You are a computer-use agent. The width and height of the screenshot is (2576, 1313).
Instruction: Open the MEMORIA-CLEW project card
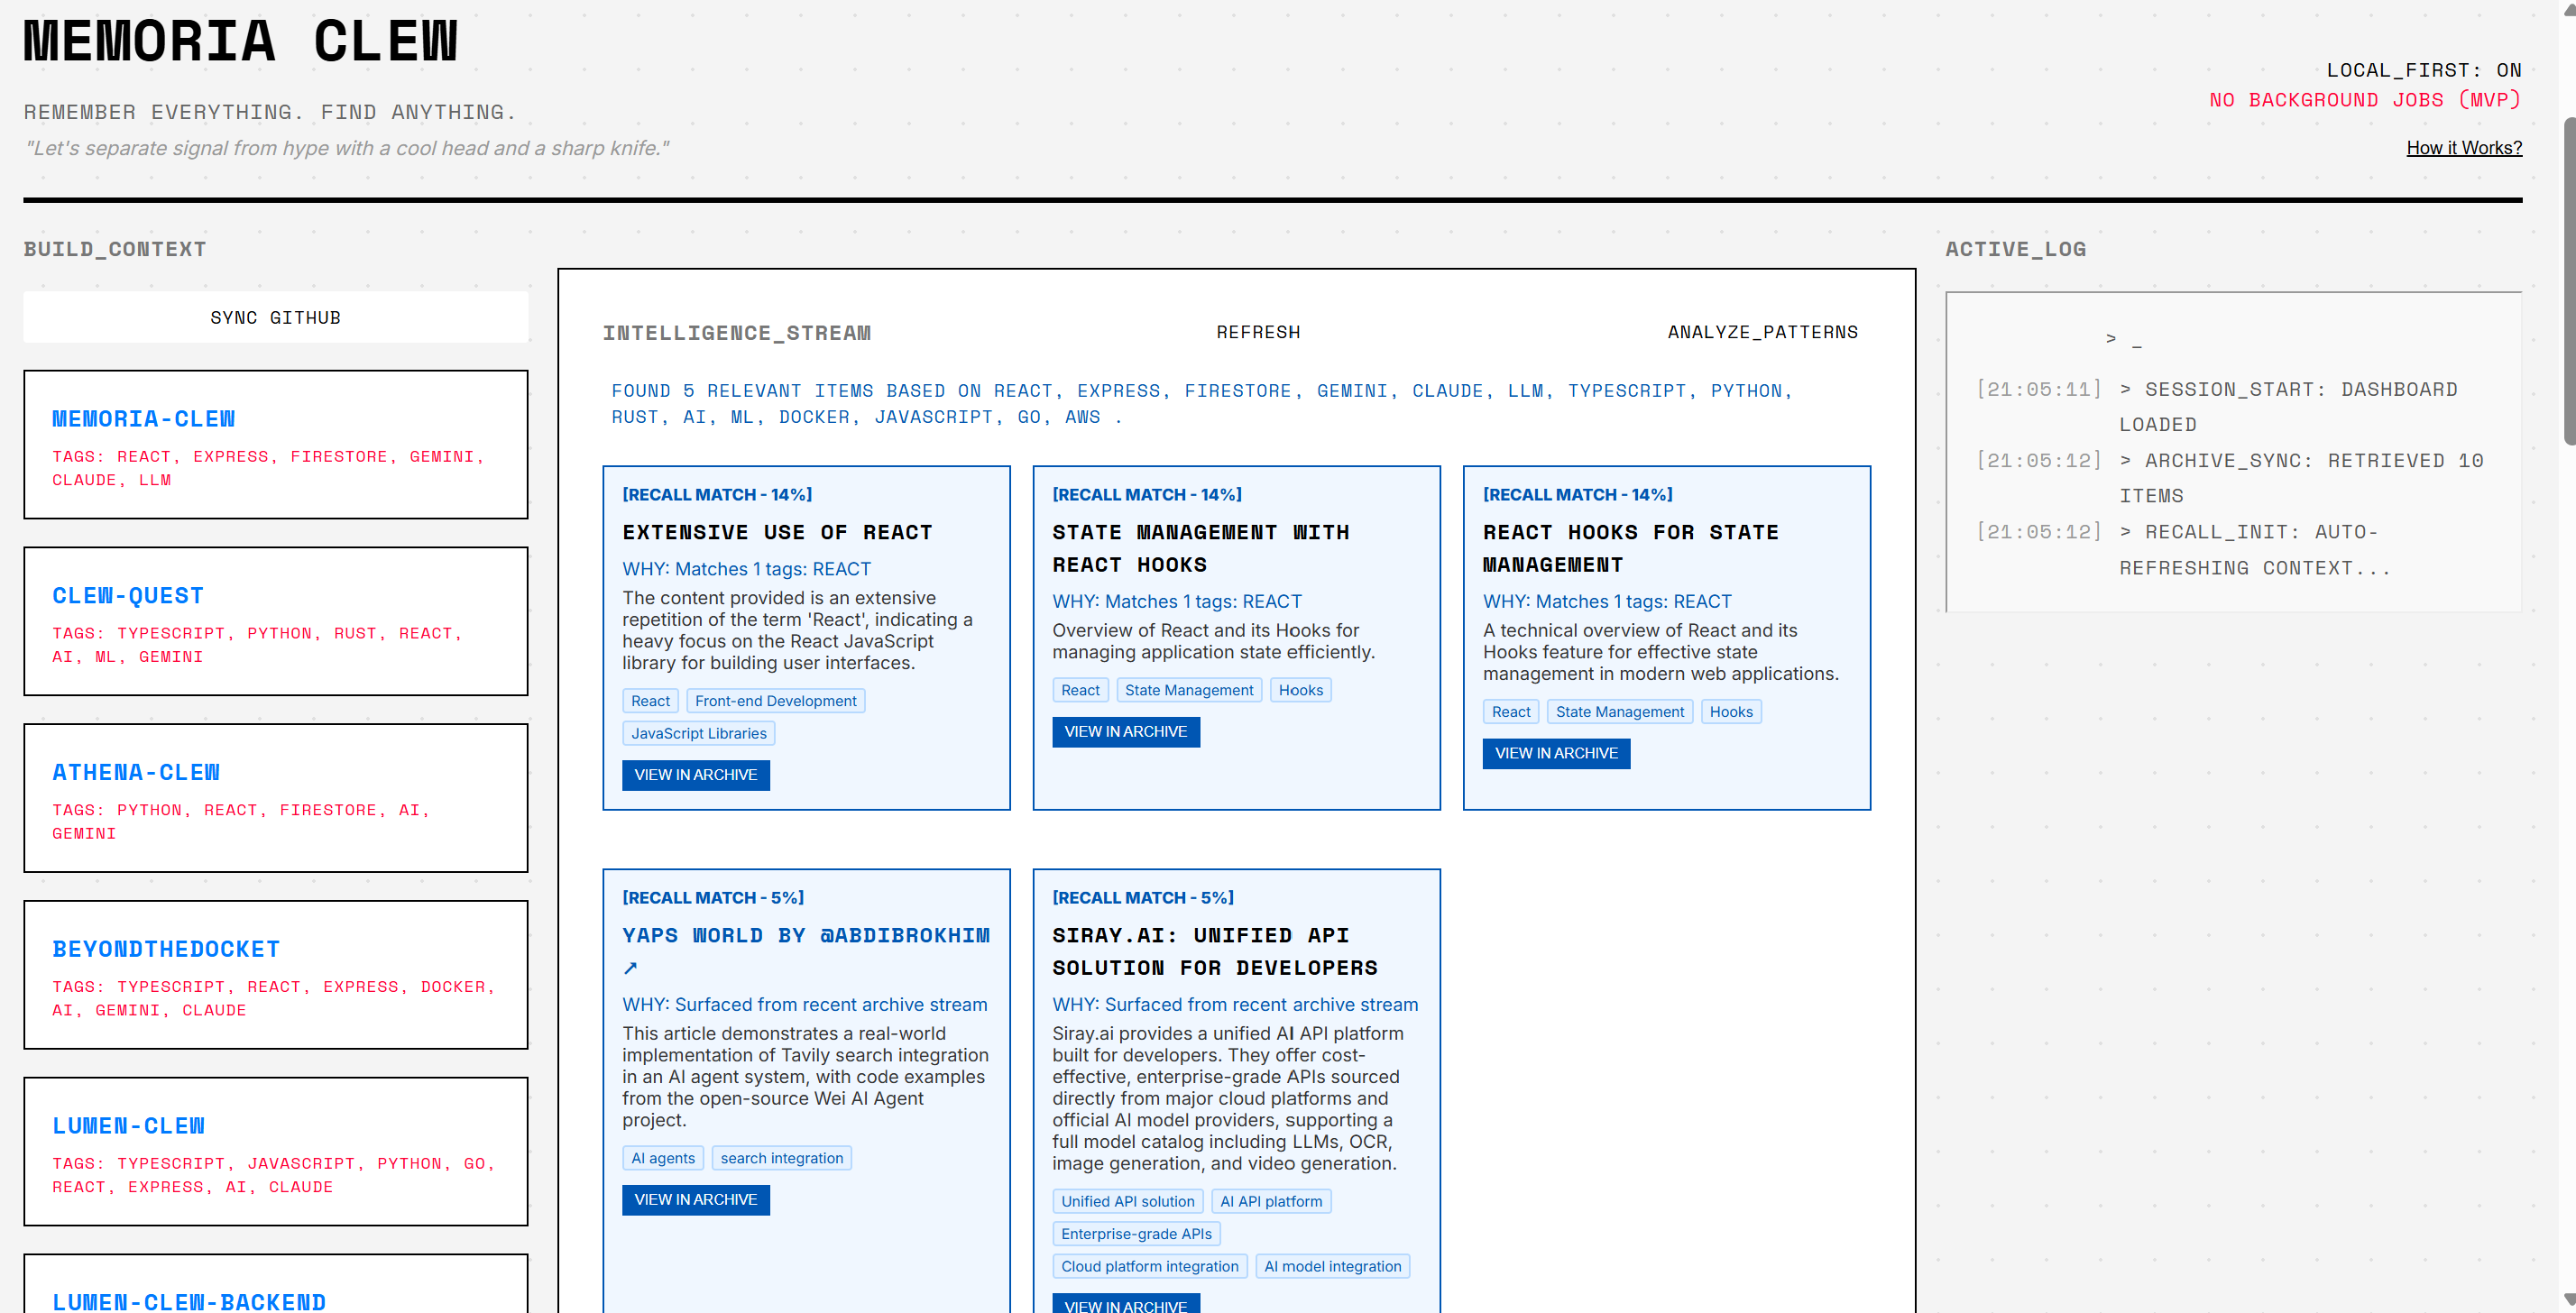pyautogui.click(x=143, y=419)
